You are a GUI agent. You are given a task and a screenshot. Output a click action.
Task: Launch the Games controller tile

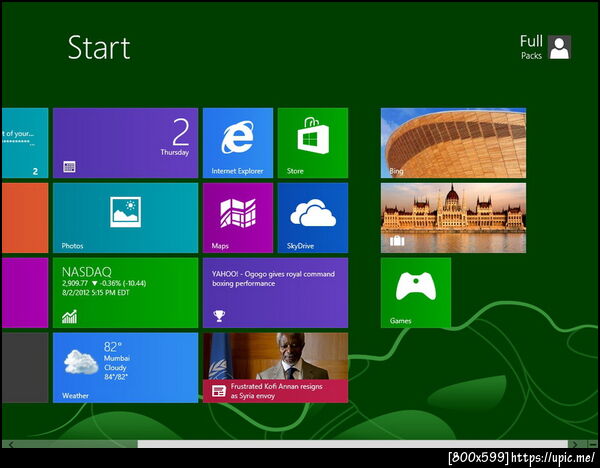click(x=416, y=293)
